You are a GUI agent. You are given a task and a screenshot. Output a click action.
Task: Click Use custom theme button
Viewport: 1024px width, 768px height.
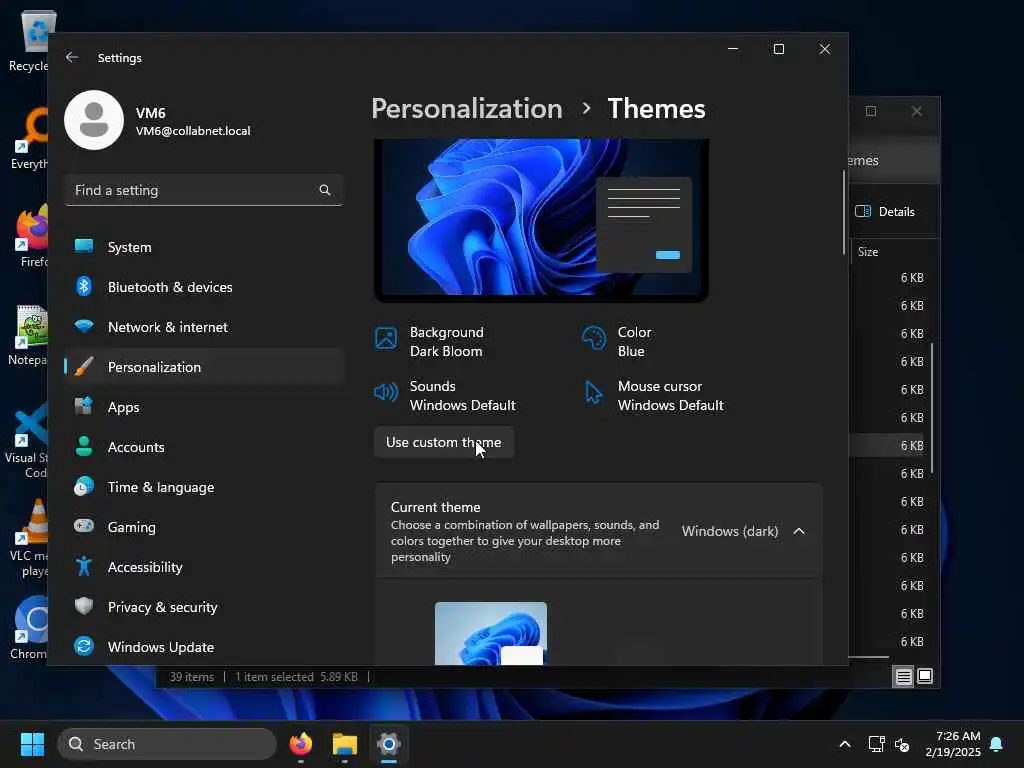tap(443, 442)
